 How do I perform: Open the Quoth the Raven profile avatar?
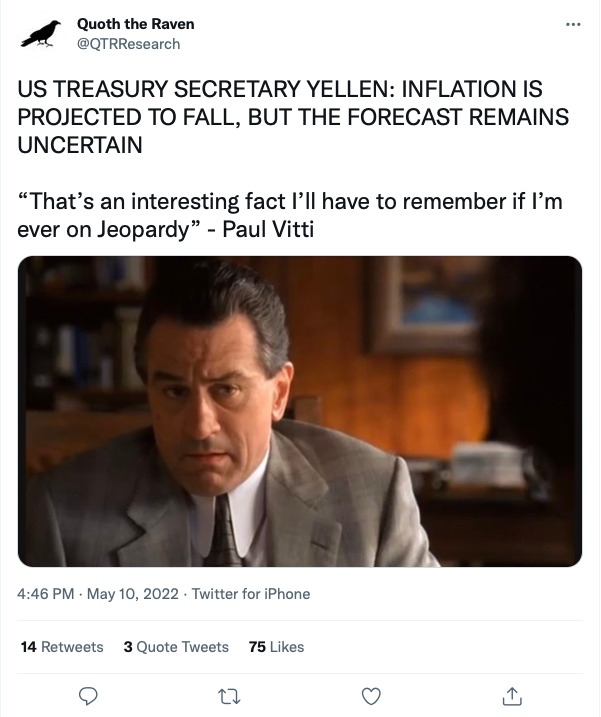[41, 34]
